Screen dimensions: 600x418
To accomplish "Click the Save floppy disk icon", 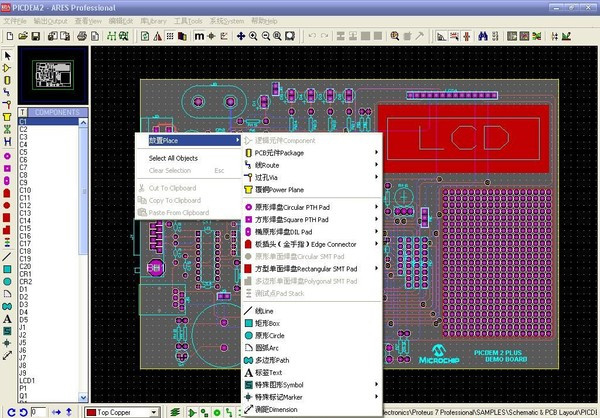I will point(36,36).
